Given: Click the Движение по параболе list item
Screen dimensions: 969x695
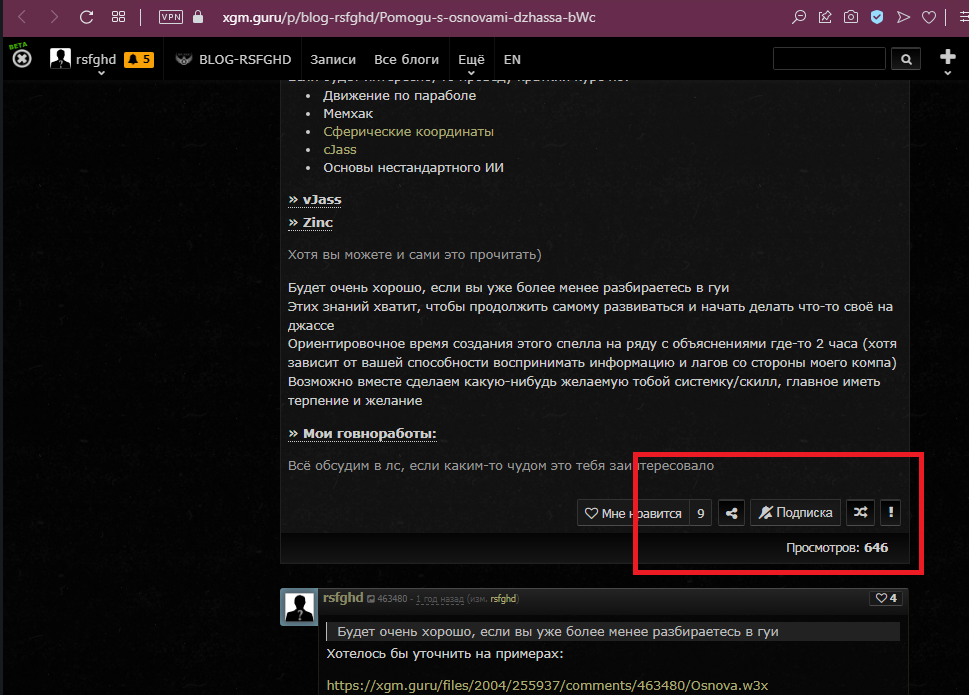Looking at the screenshot, I should [x=399, y=96].
